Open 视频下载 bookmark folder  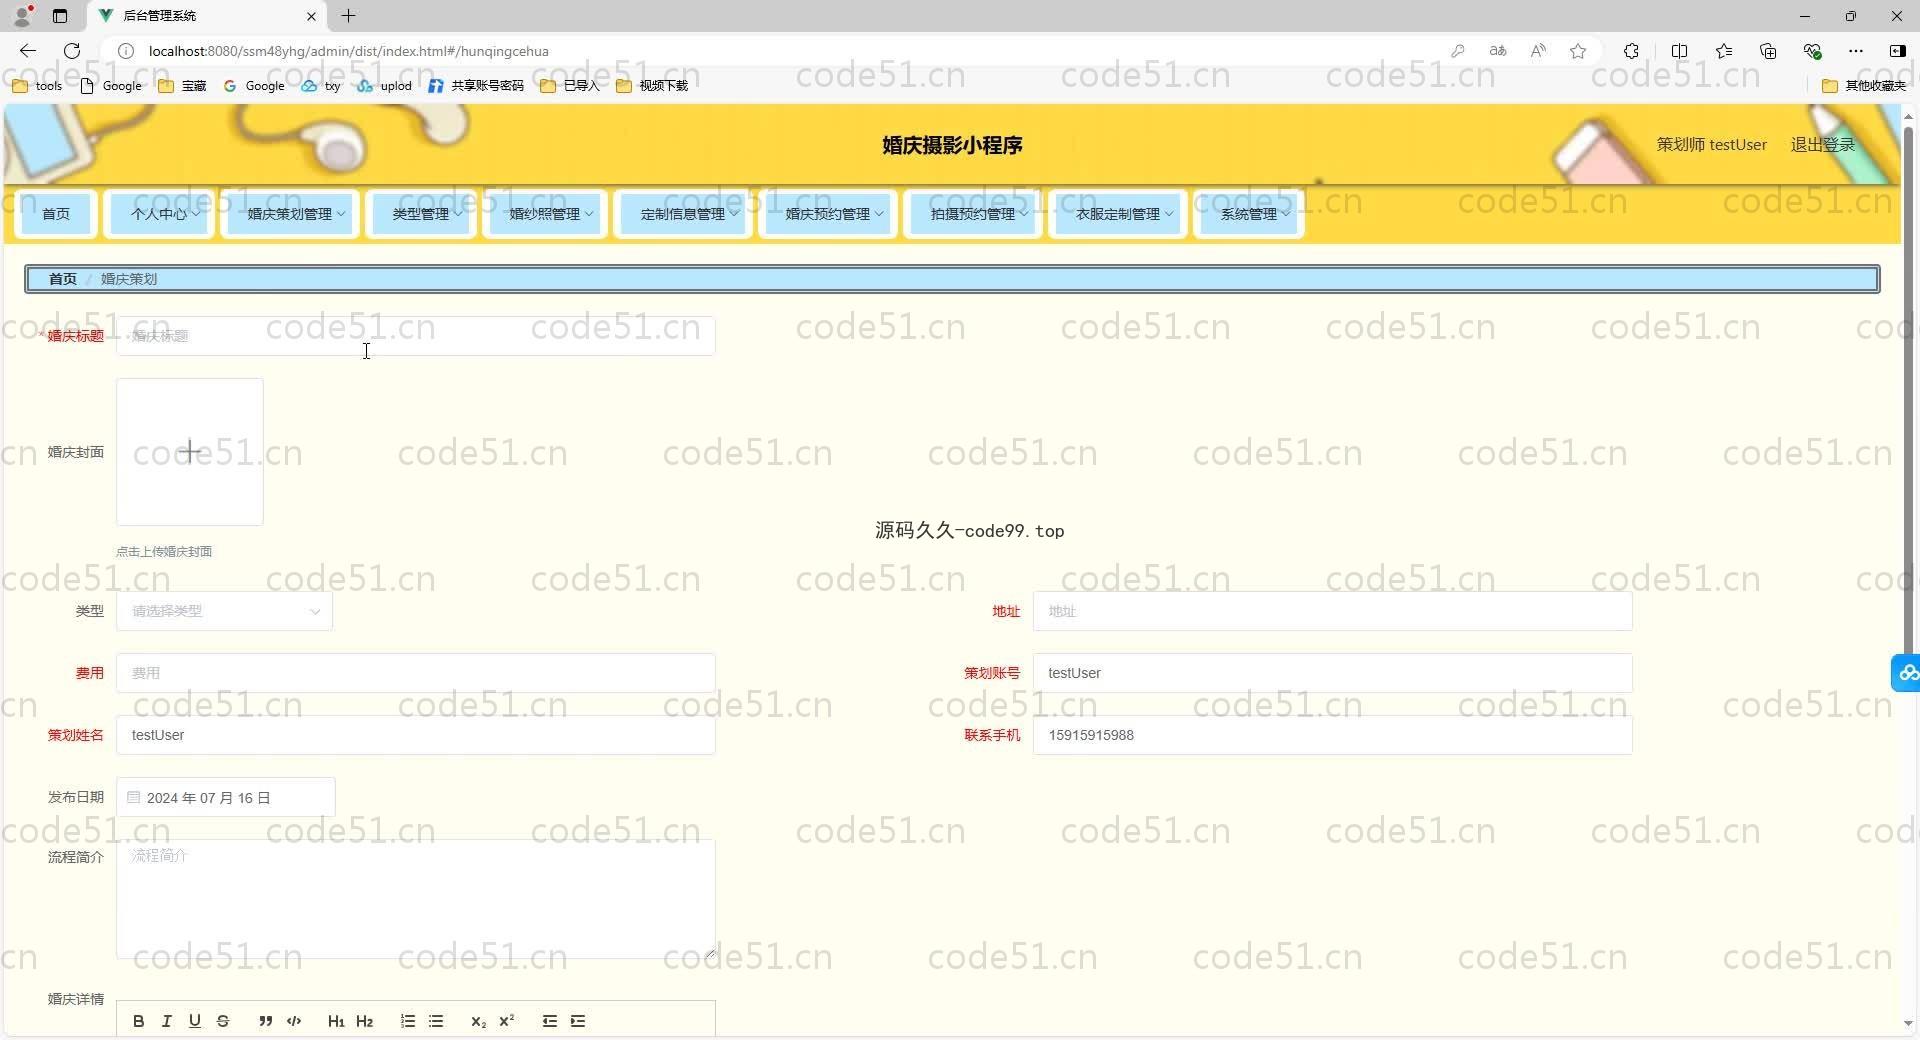pos(652,86)
